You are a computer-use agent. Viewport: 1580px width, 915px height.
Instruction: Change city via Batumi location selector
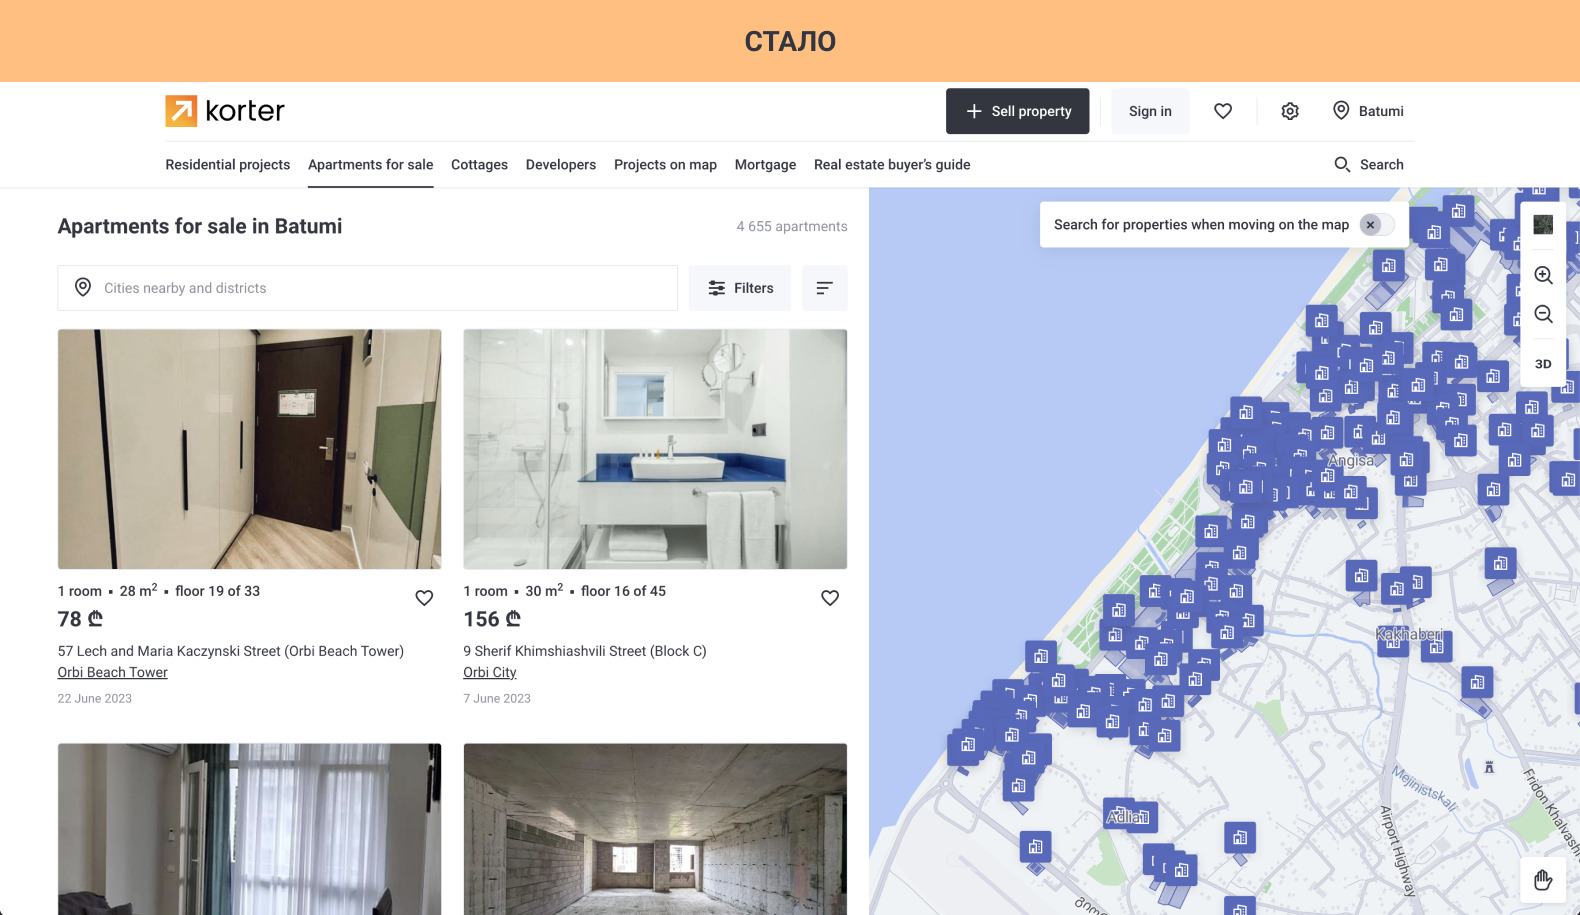(1368, 111)
